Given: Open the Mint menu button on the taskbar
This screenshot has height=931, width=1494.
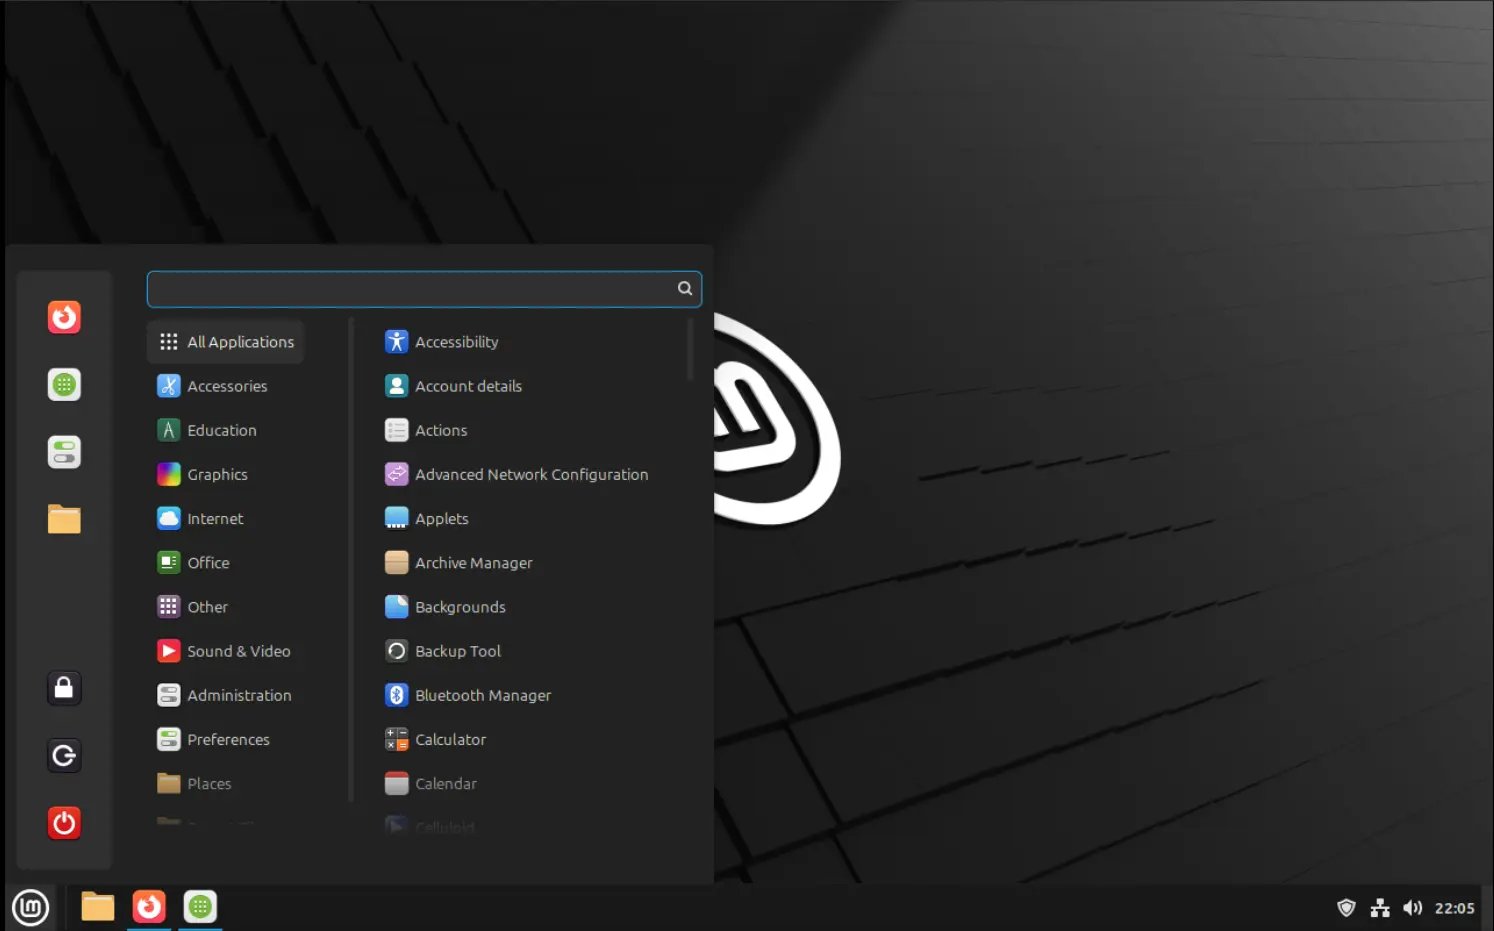Looking at the screenshot, I should (x=30, y=907).
